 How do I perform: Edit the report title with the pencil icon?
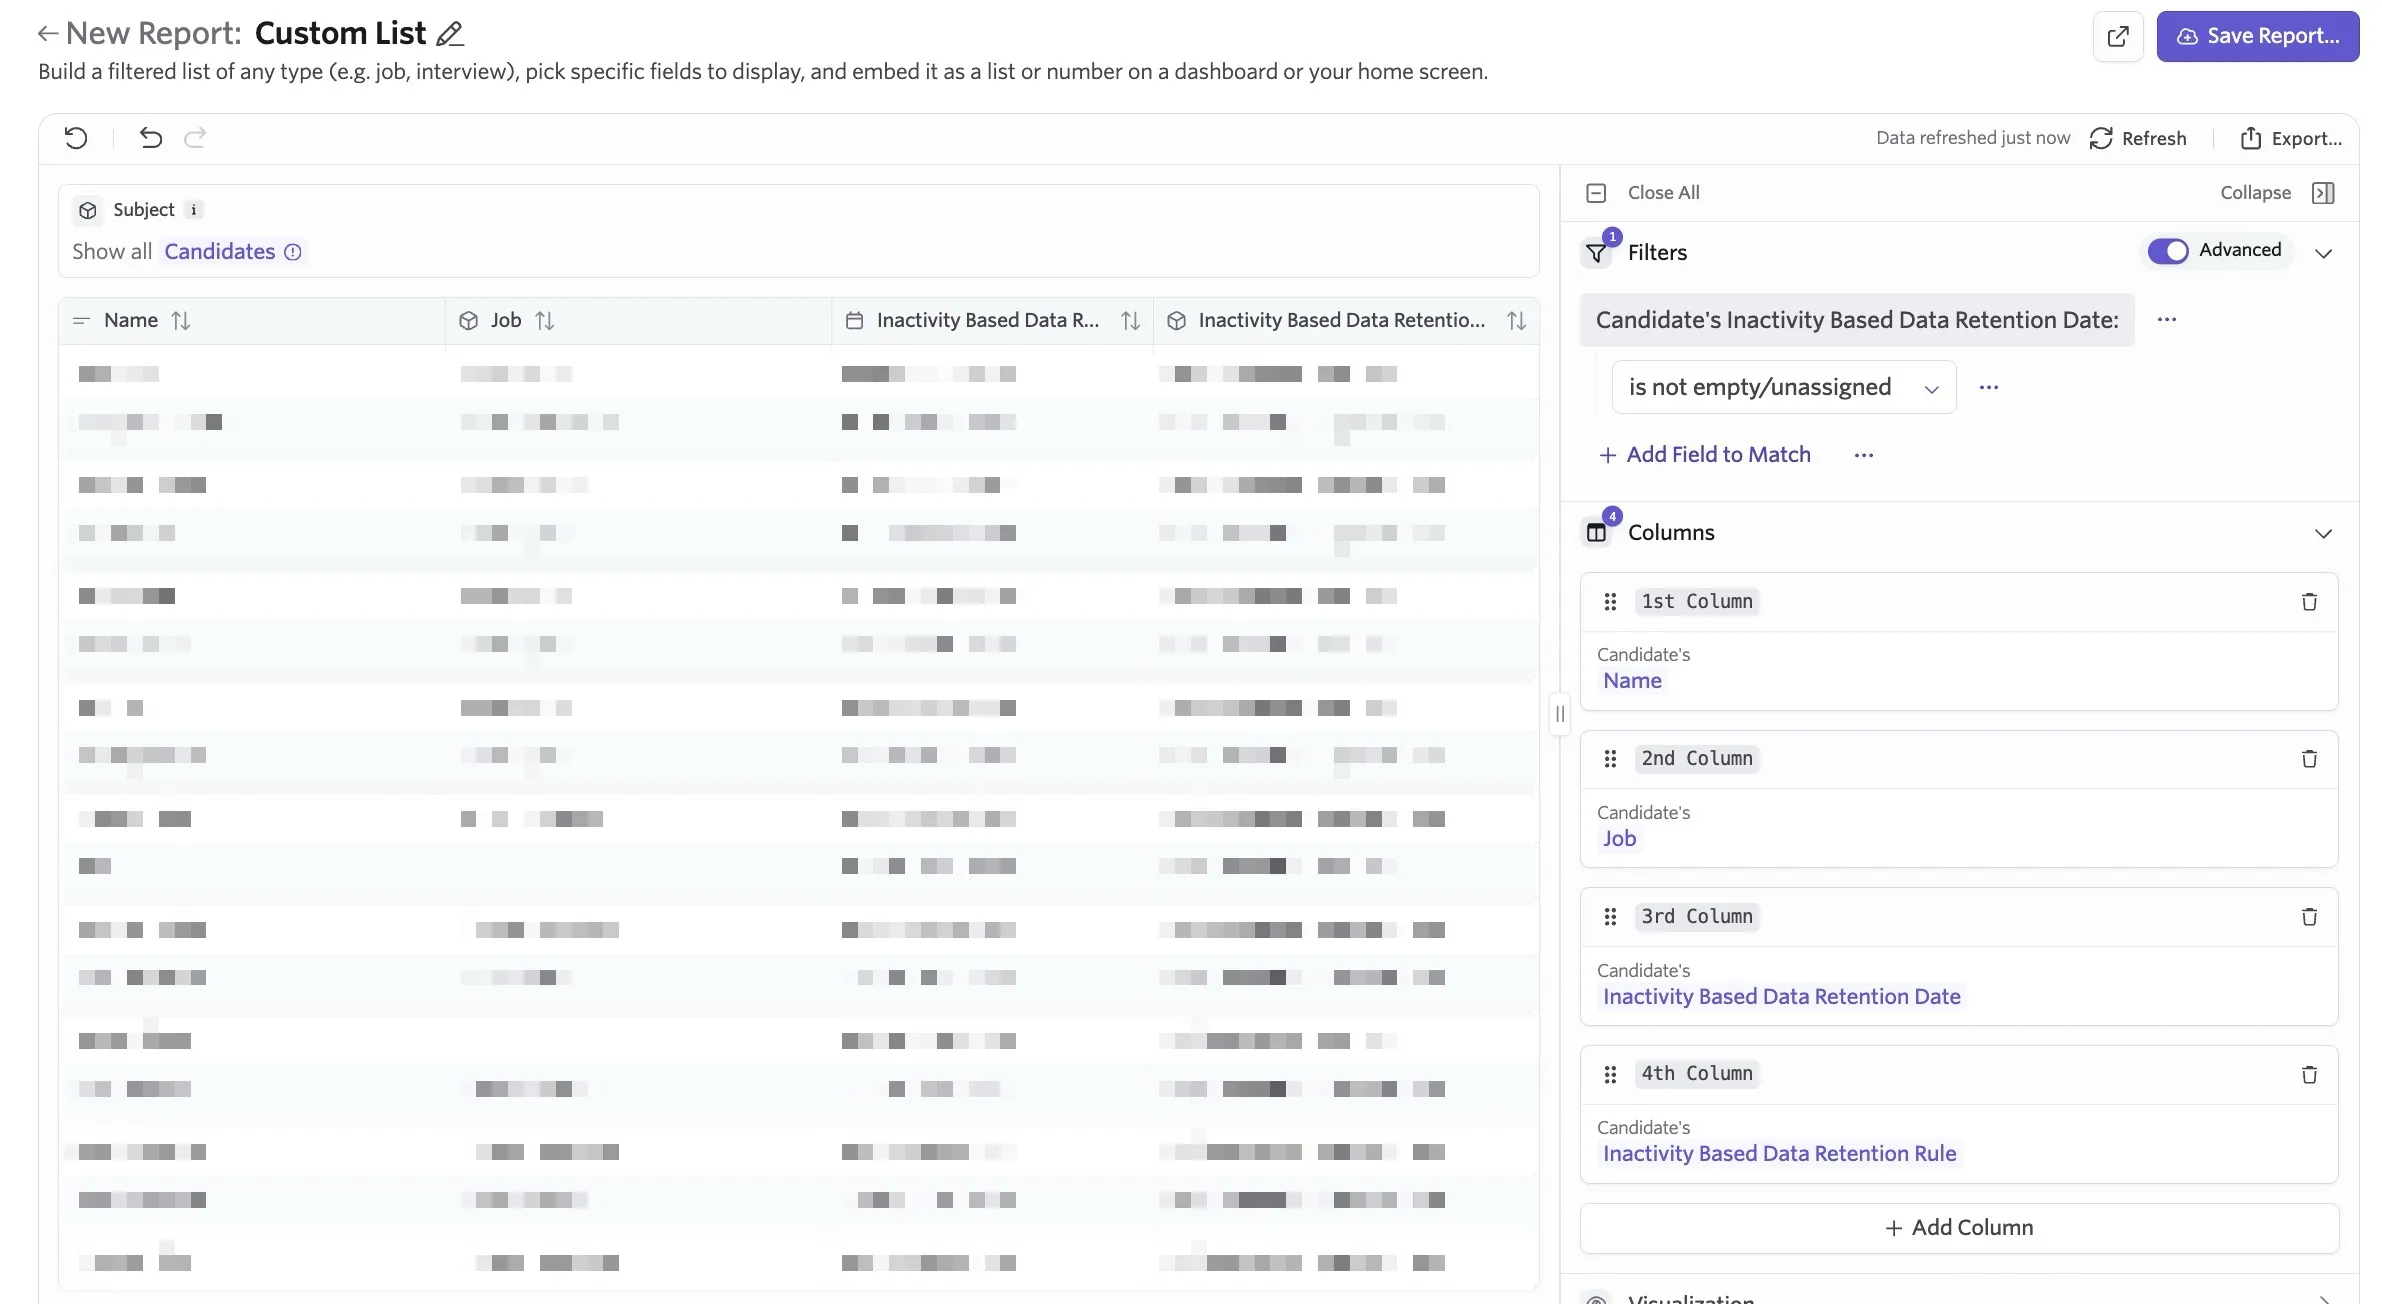coord(450,34)
